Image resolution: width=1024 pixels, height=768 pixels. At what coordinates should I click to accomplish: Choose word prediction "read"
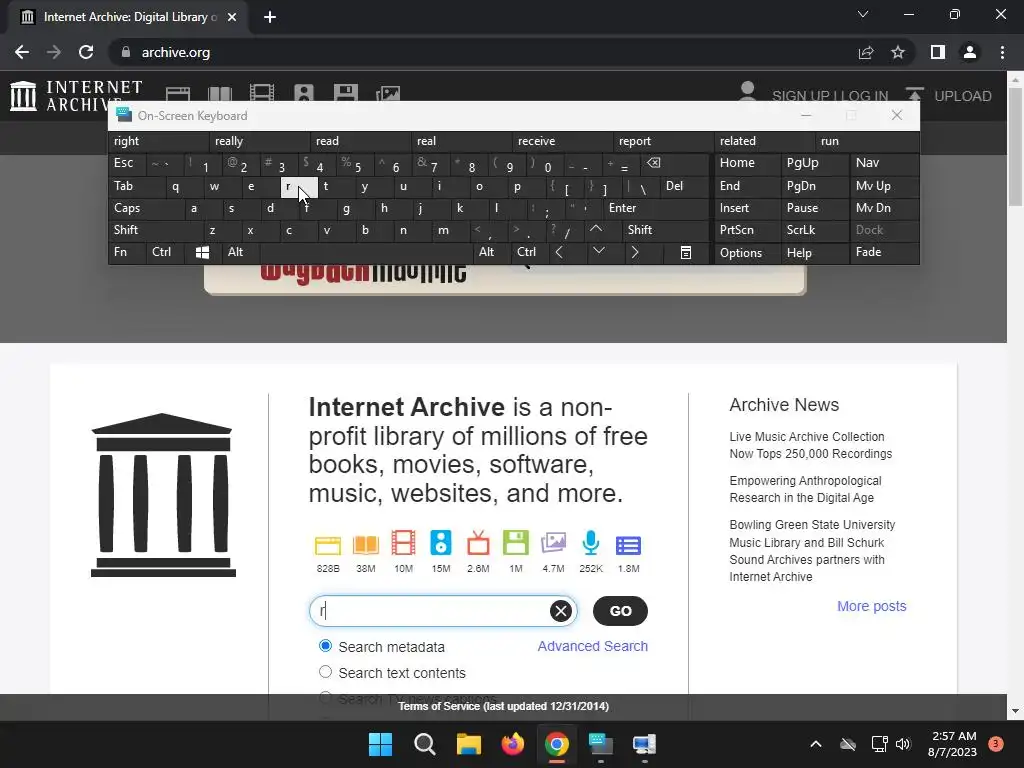(361, 141)
